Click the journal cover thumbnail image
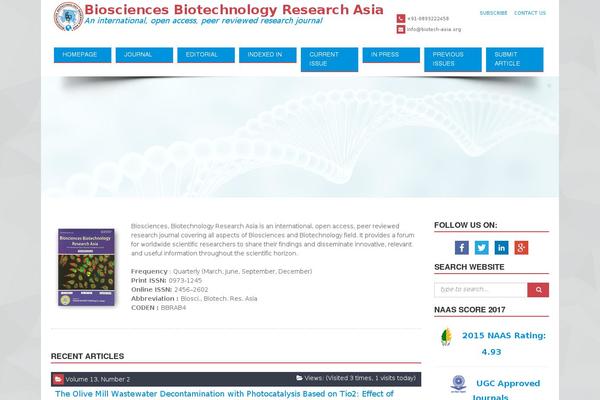 tap(86, 267)
